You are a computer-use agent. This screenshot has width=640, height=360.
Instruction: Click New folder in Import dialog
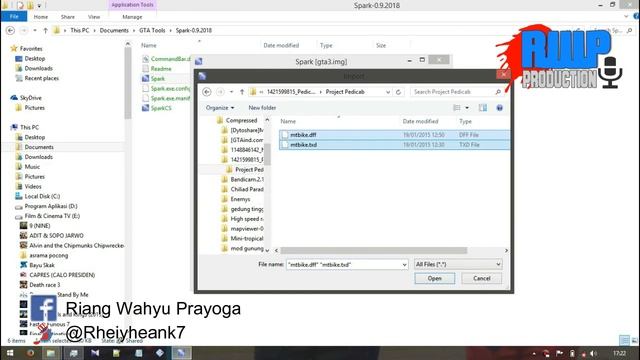pos(262,108)
